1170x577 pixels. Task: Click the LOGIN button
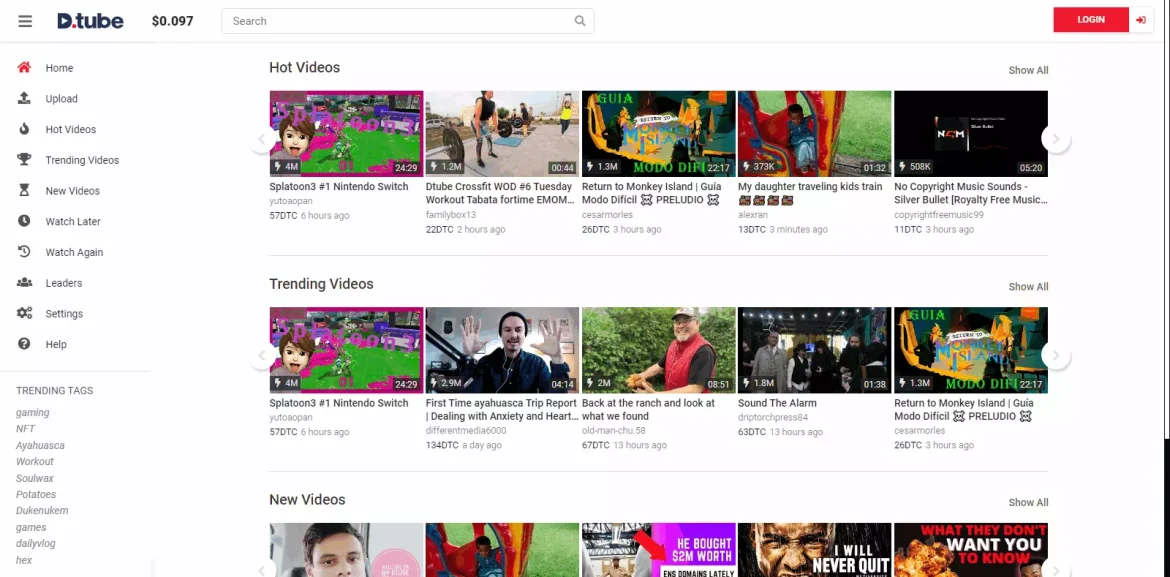[x=1091, y=20]
